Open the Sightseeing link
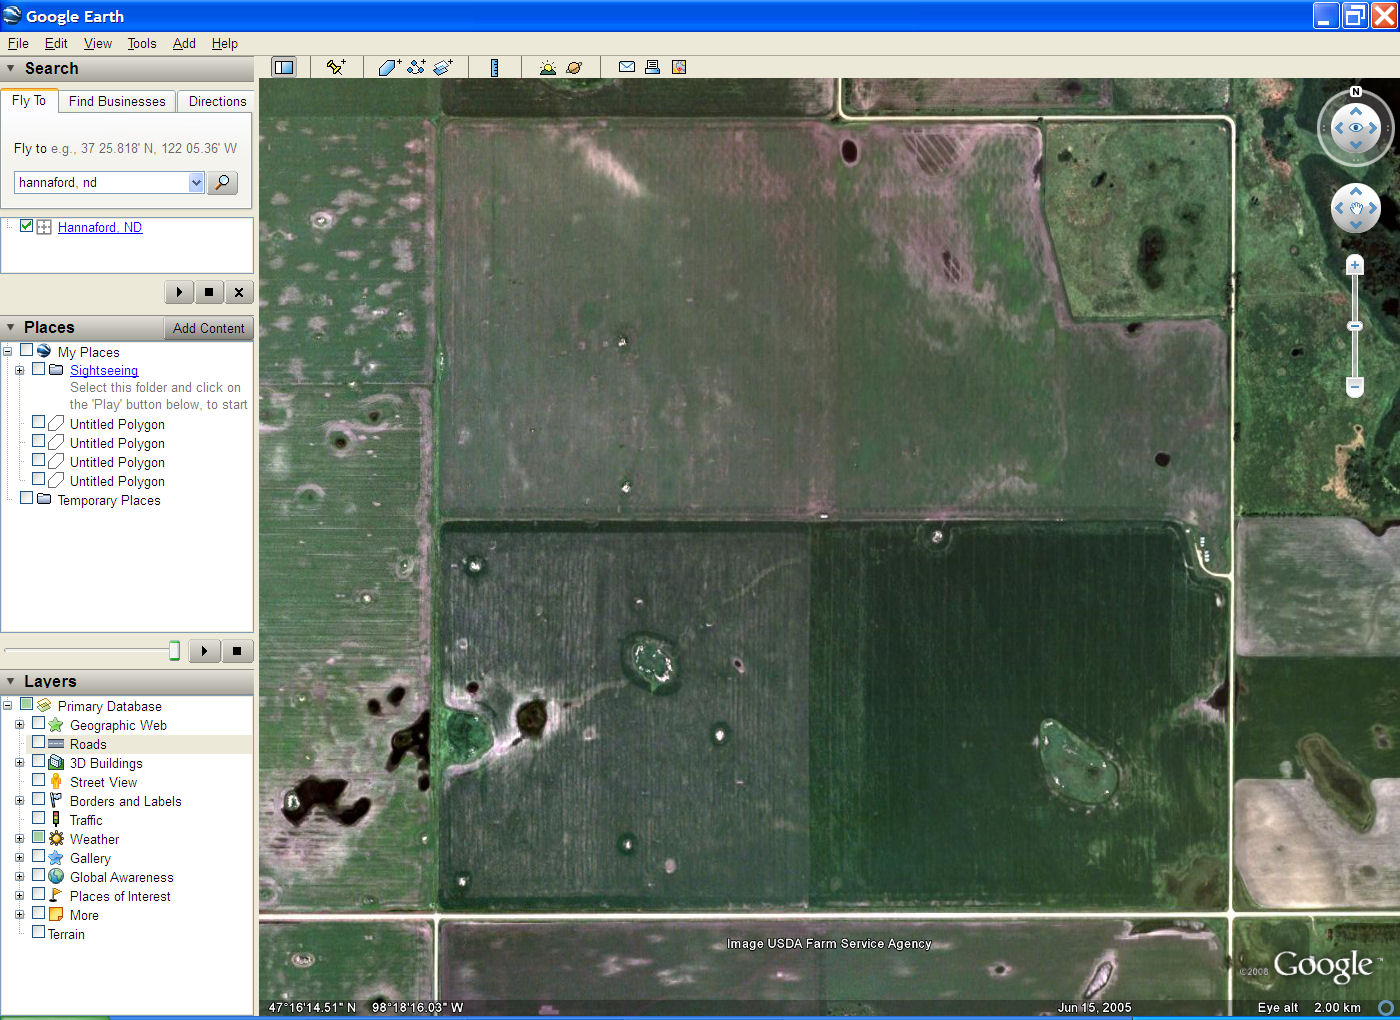 tap(104, 370)
